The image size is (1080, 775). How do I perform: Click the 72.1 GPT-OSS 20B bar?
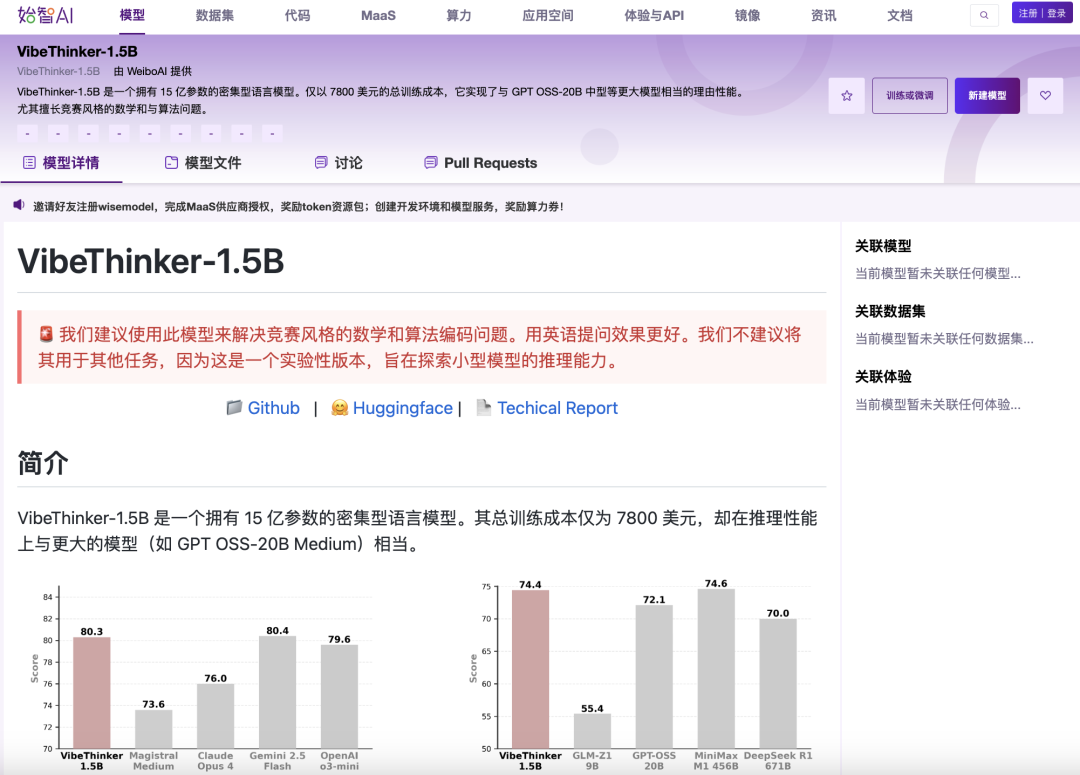click(654, 676)
